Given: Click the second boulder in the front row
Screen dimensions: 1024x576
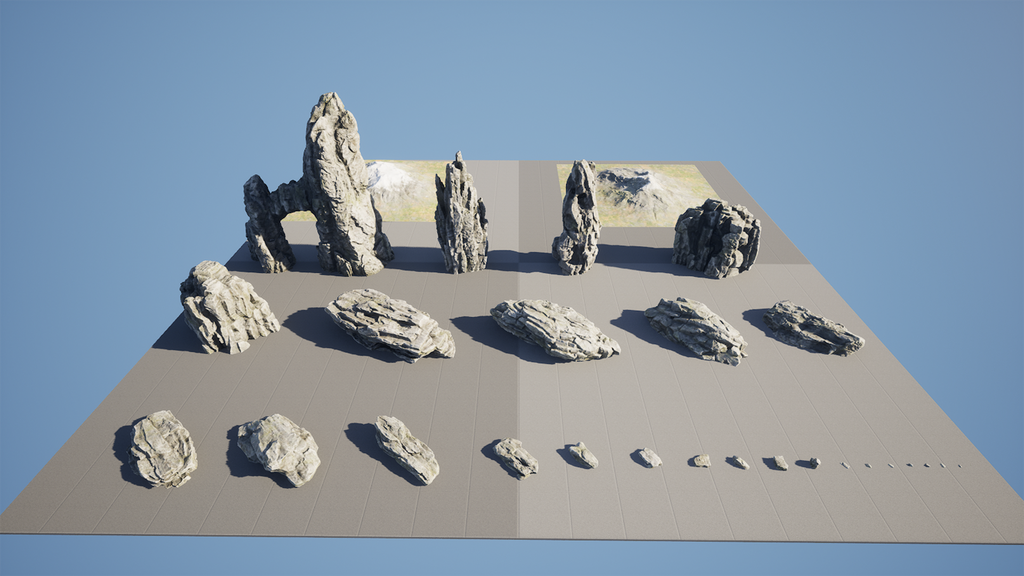Looking at the screenshot, I should pos(279,448).
